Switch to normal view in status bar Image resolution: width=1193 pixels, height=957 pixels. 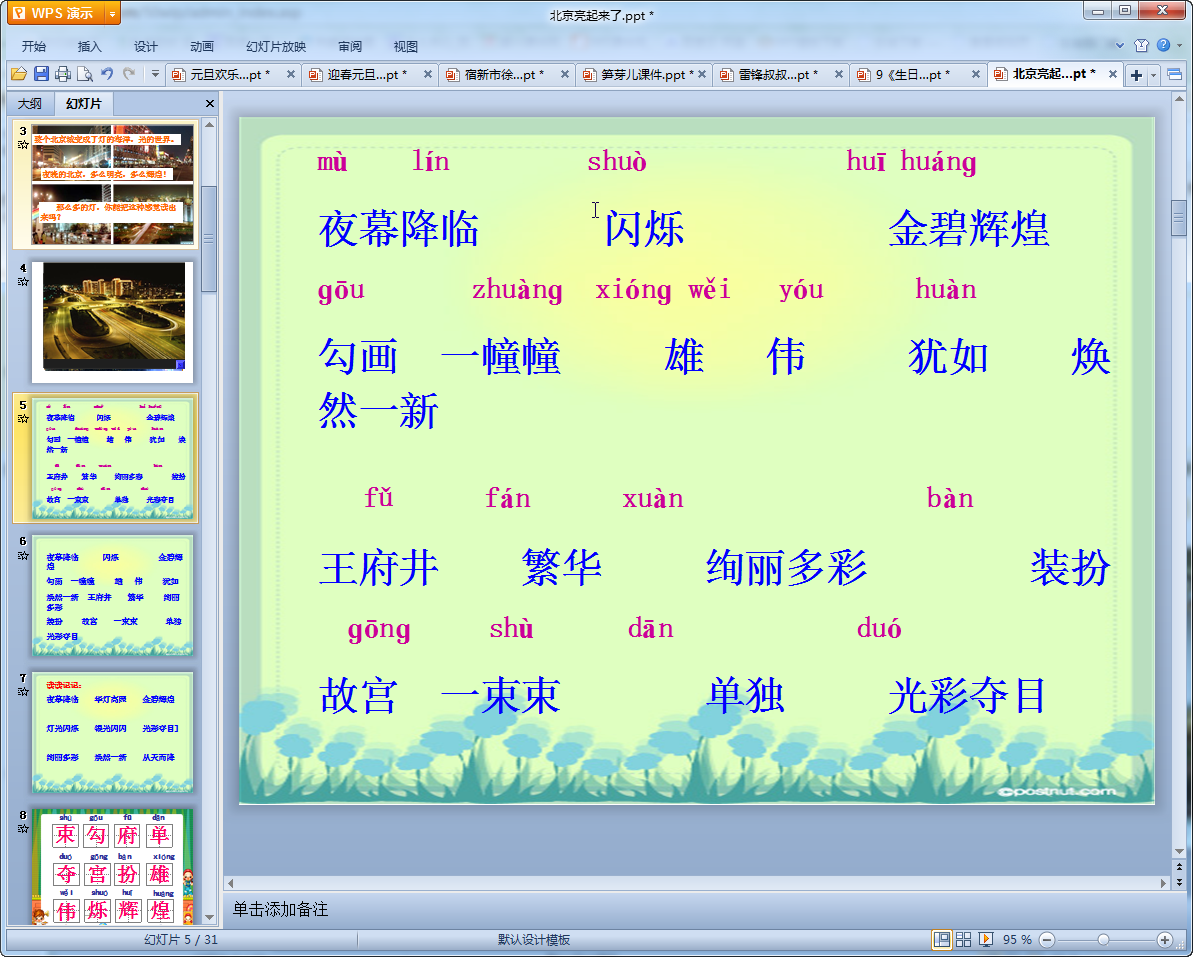point(941,940)
